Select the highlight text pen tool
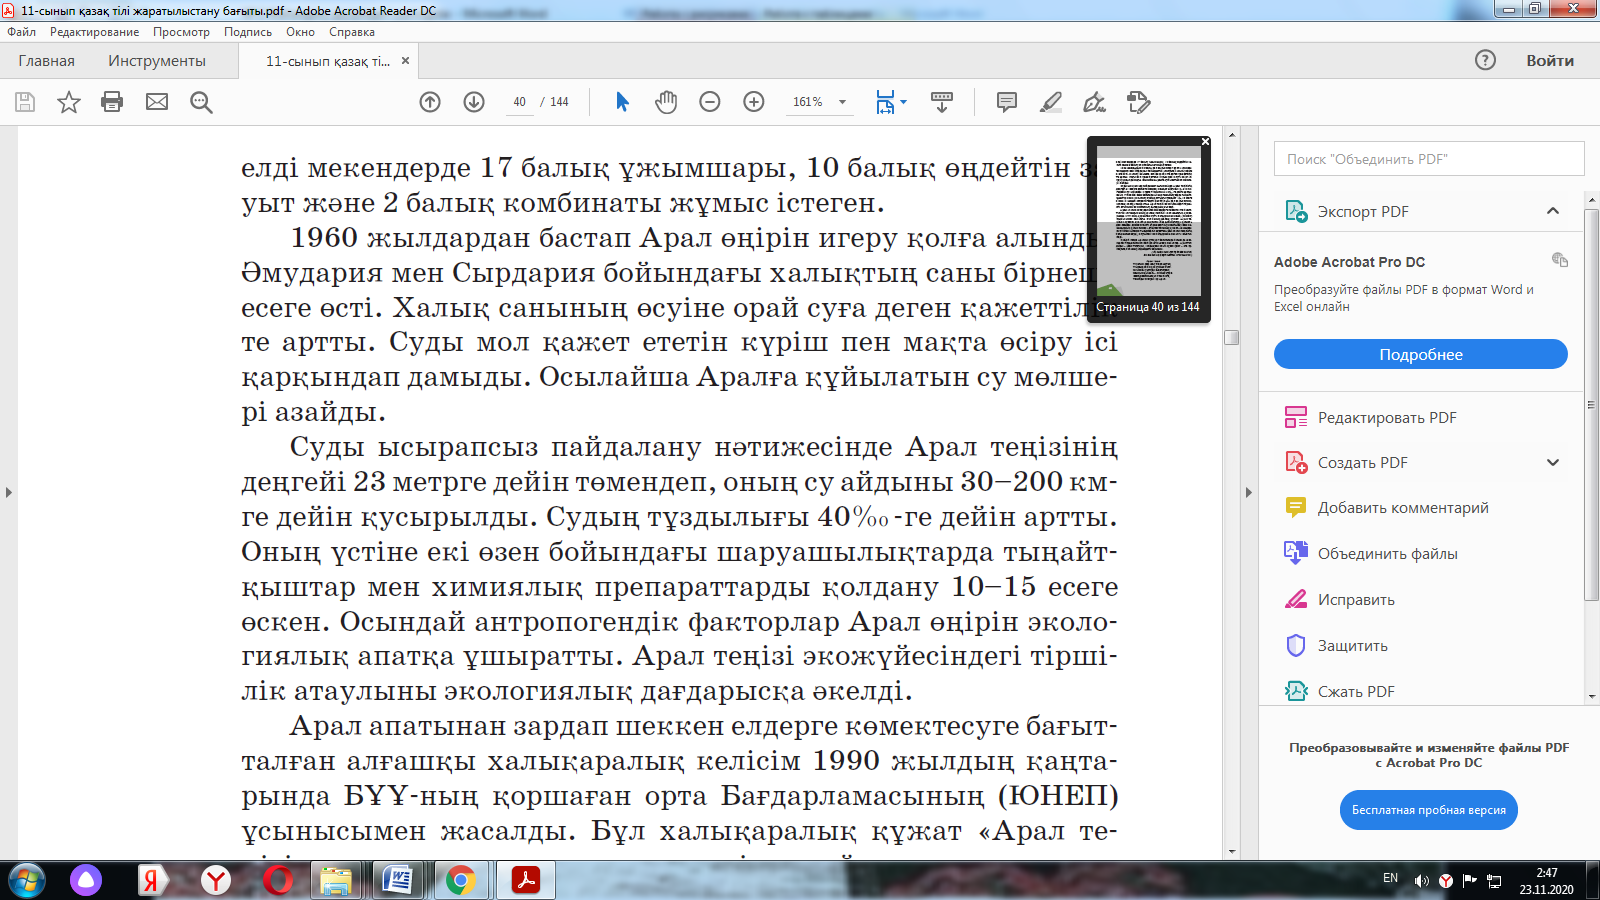The width and height of the screenshot is (1600, 900). click(x=1051, y=102)
